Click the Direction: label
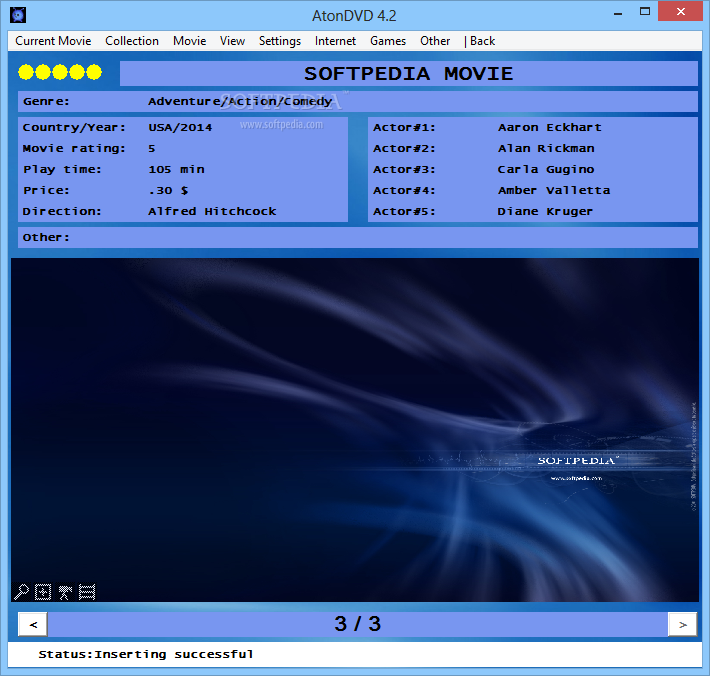 click(x=62, y=211)
